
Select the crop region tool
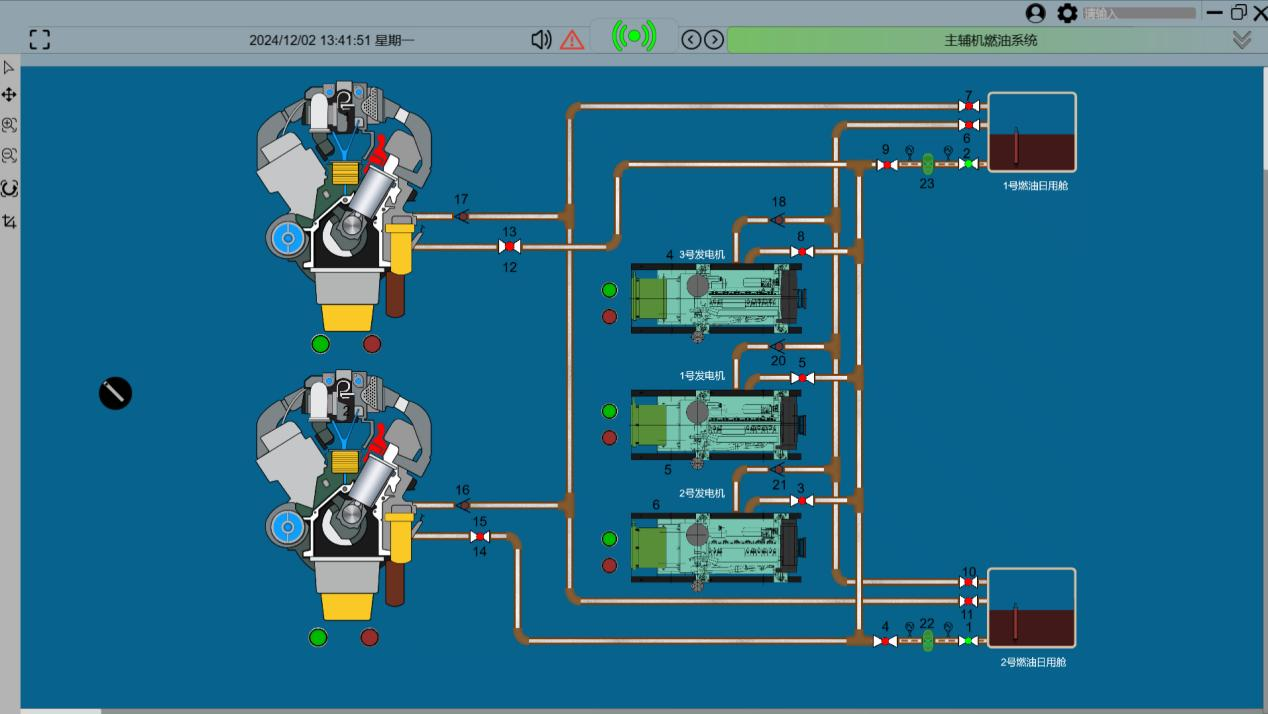click(x=8, y=221)
